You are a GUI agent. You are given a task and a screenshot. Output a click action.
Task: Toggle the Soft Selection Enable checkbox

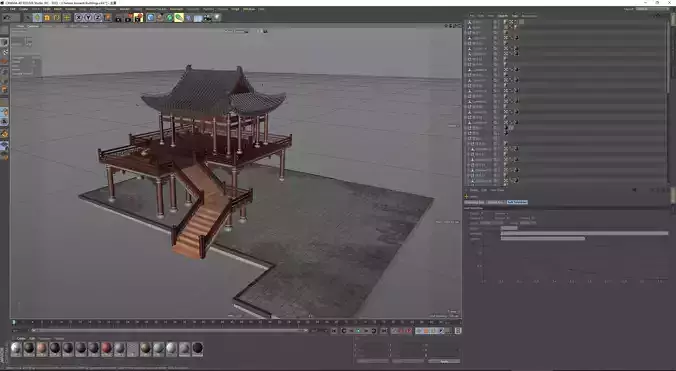[x=482, y=213]
